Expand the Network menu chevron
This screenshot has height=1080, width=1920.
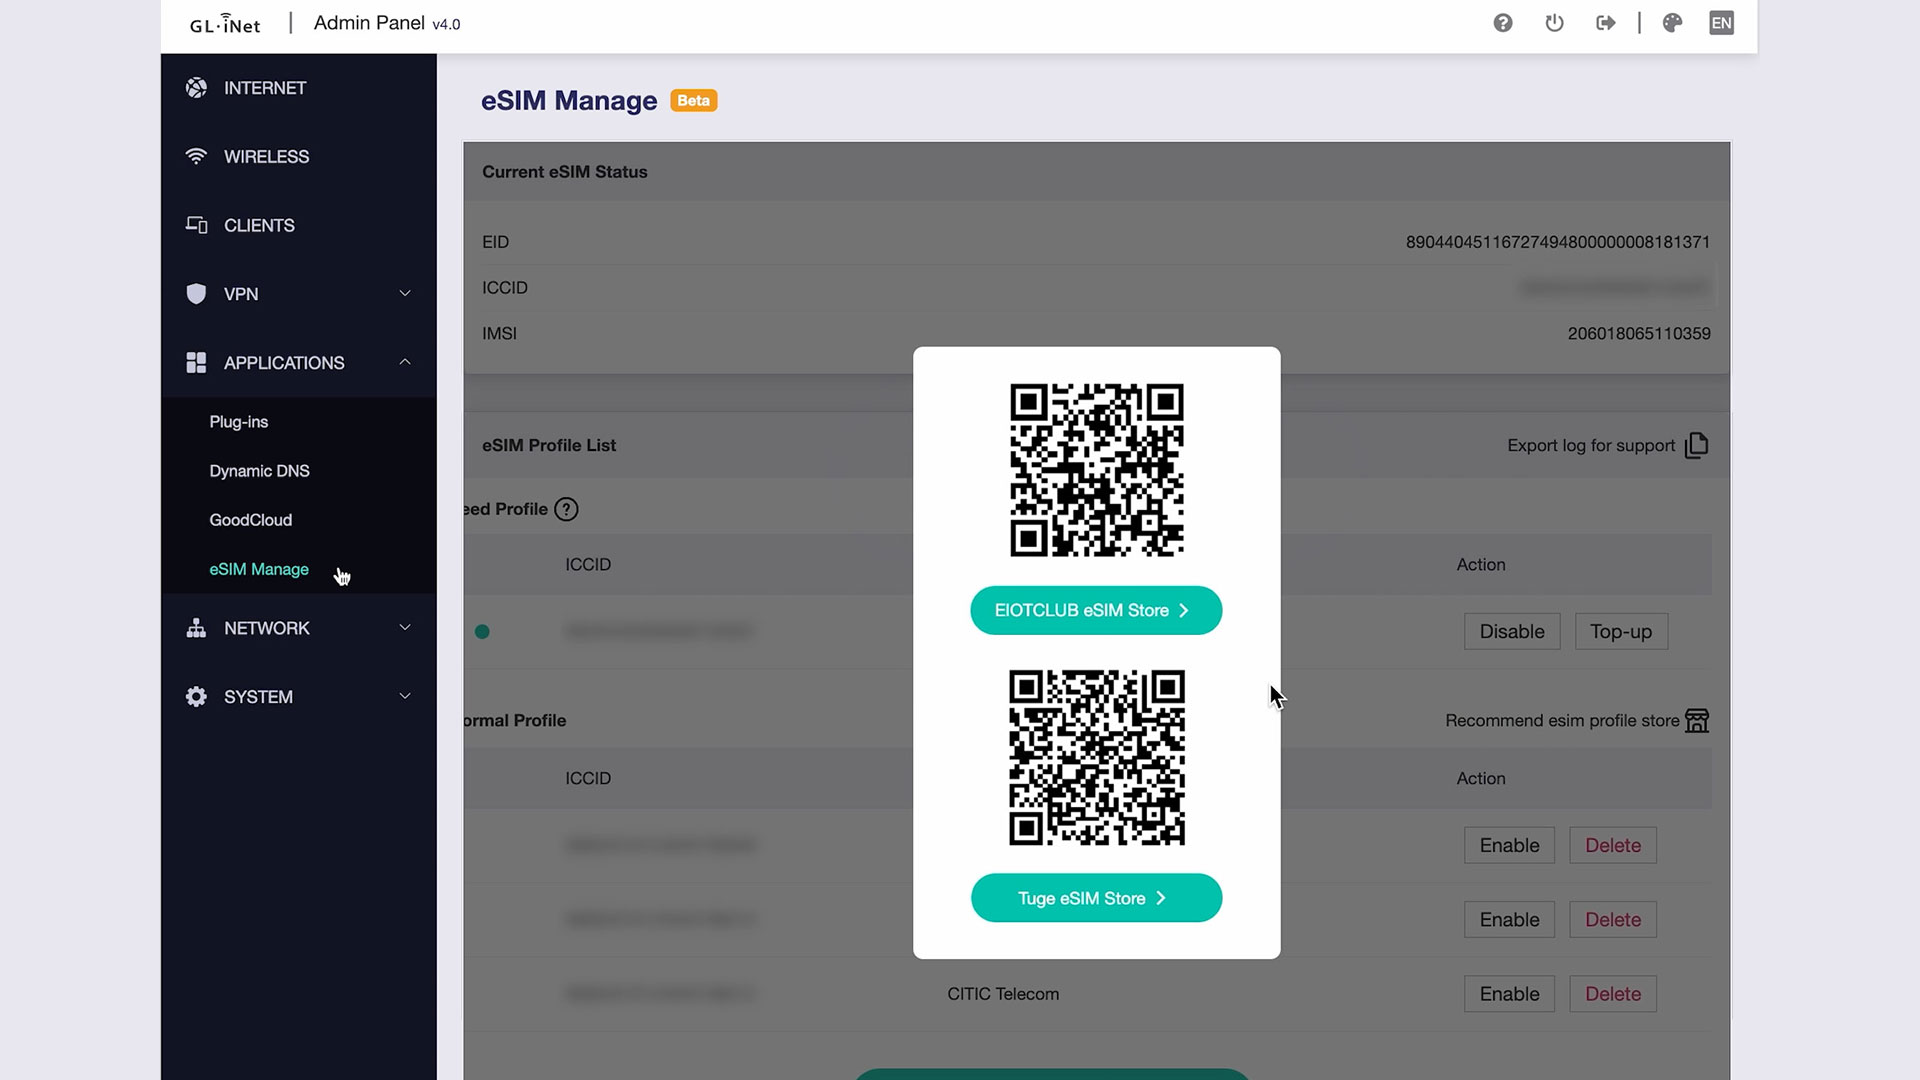(x=405, y=628)
